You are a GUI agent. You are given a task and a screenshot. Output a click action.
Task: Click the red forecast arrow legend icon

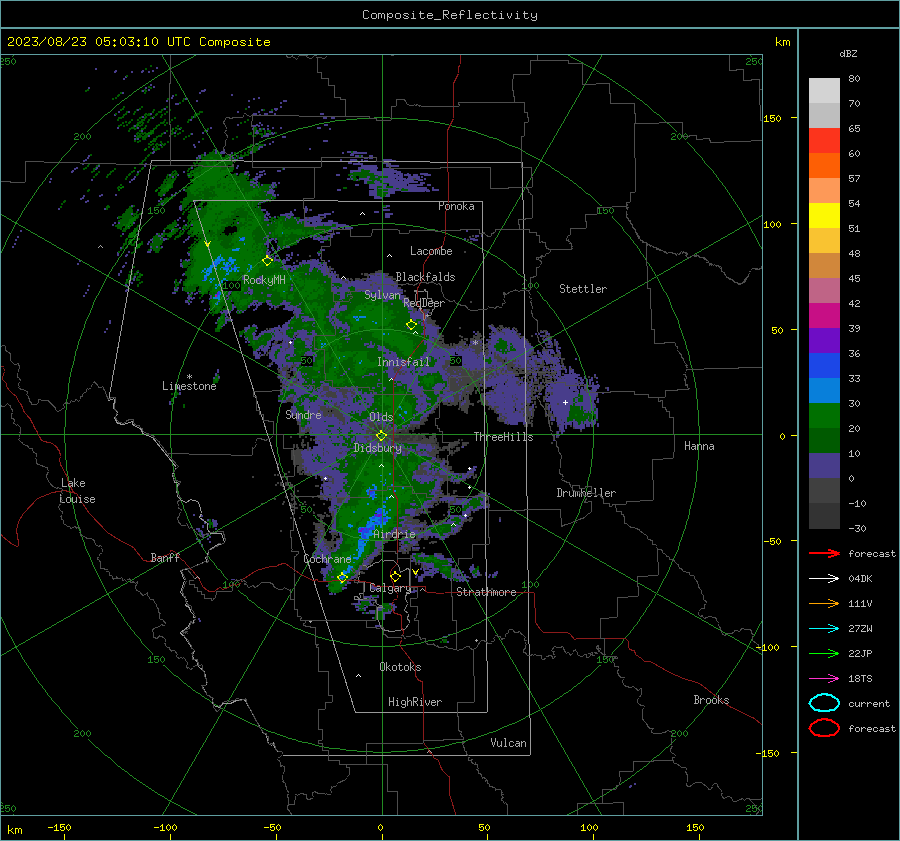tap(824, 553)
